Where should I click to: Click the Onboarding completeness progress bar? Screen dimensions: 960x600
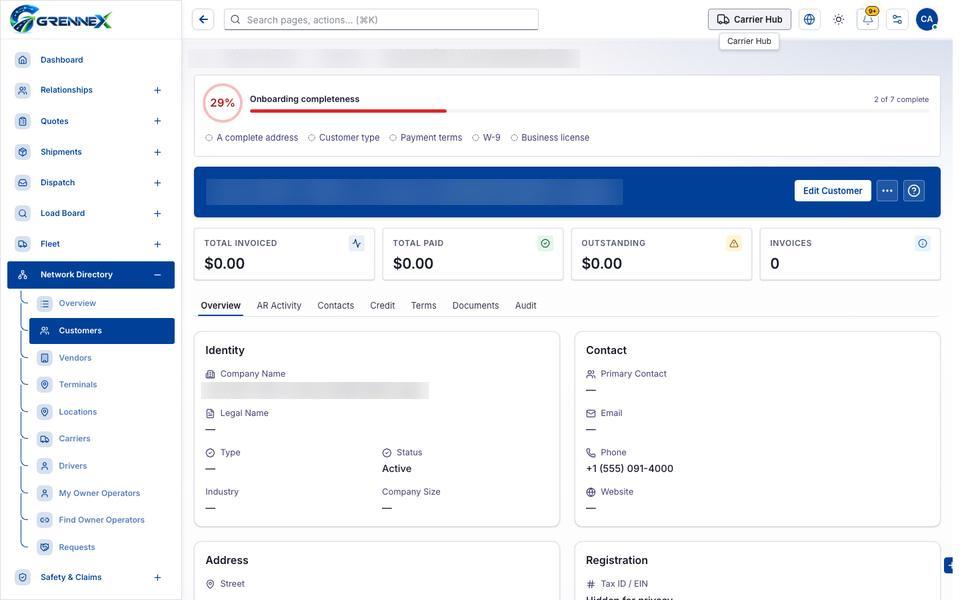click(589, 111)
